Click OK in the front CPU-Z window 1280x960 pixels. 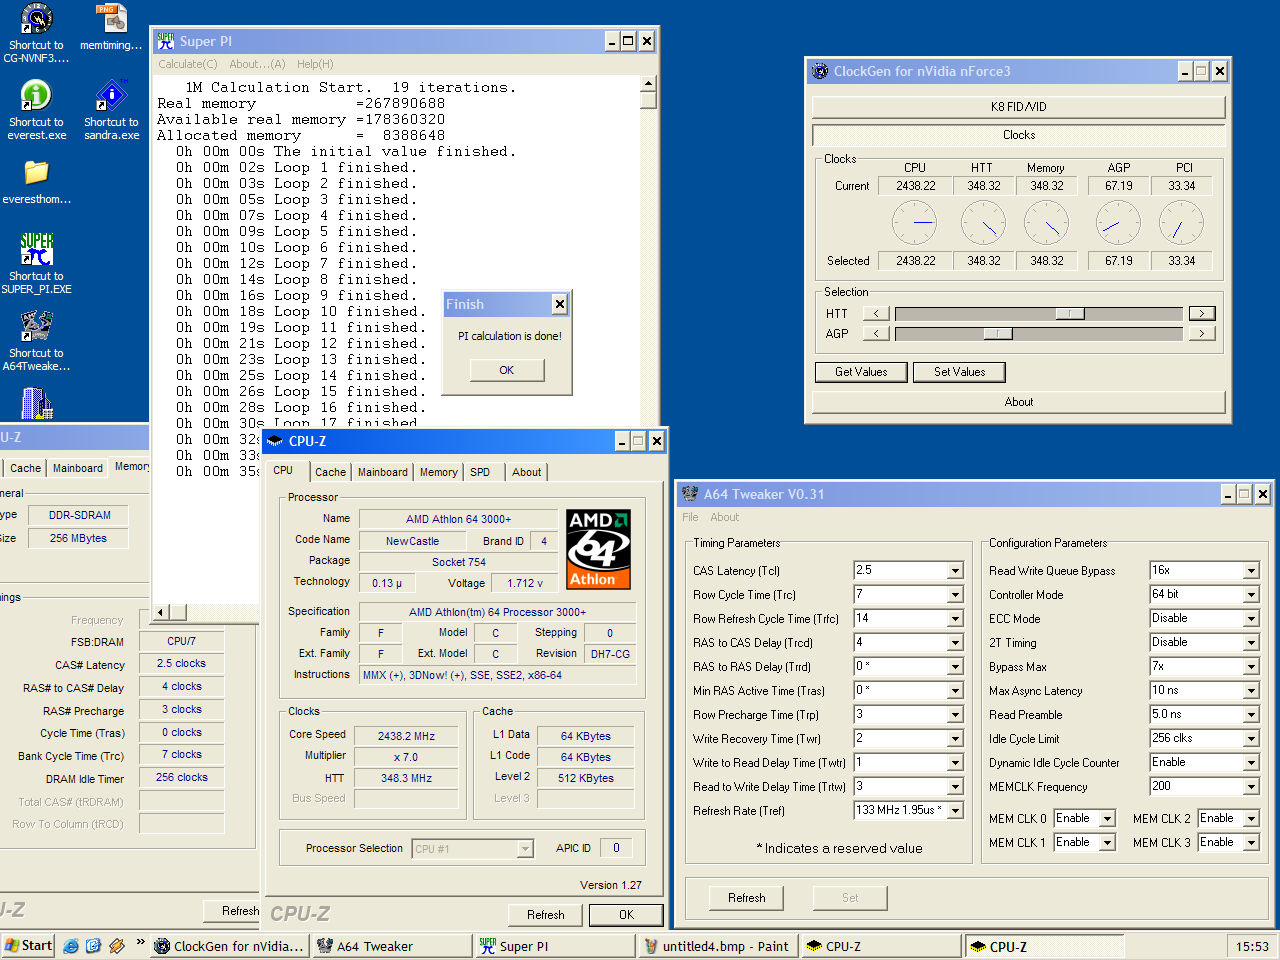pyautogui.click(x=626, y=914)
